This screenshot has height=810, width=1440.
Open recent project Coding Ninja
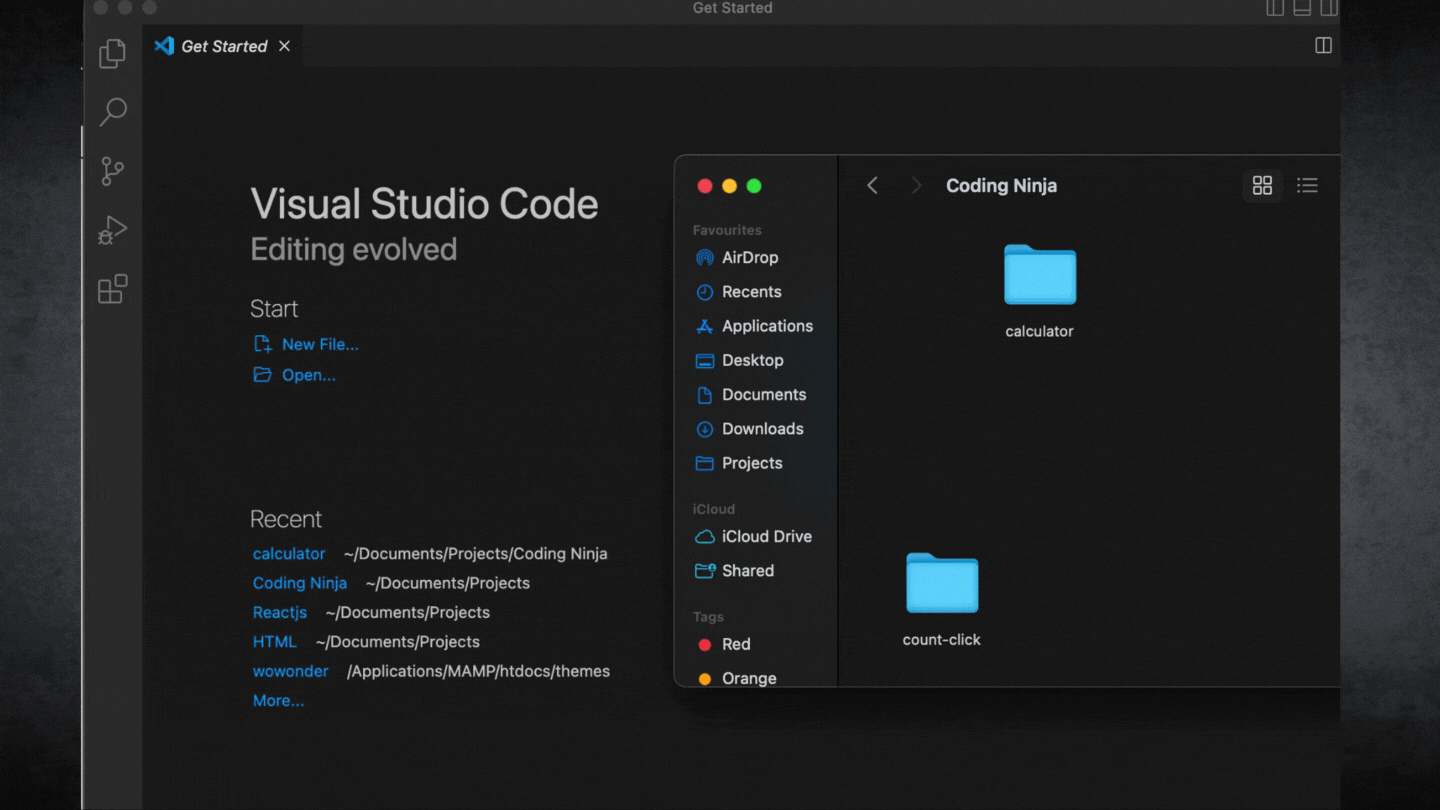300,583
